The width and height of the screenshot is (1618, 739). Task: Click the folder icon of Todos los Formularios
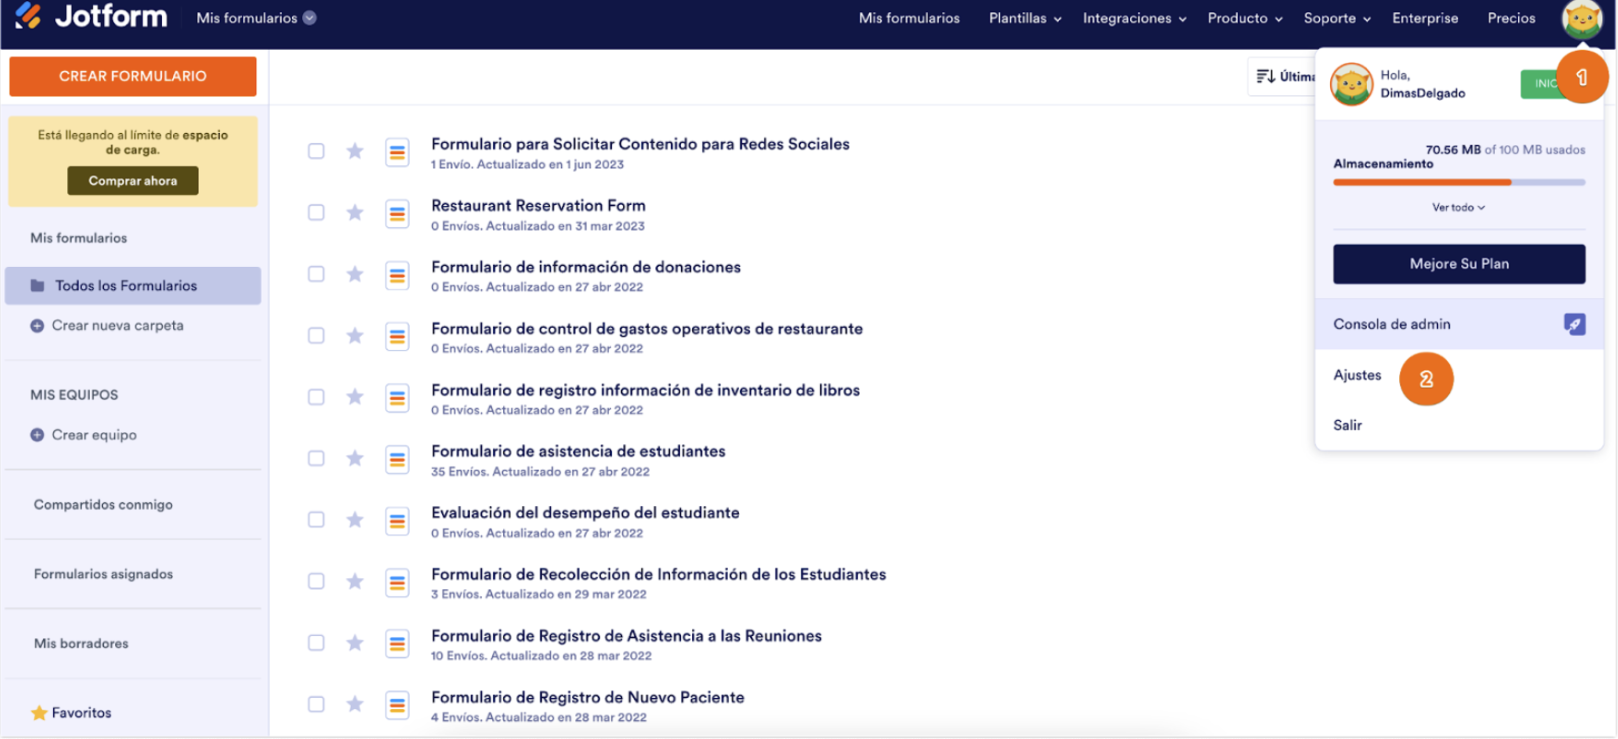37,286
